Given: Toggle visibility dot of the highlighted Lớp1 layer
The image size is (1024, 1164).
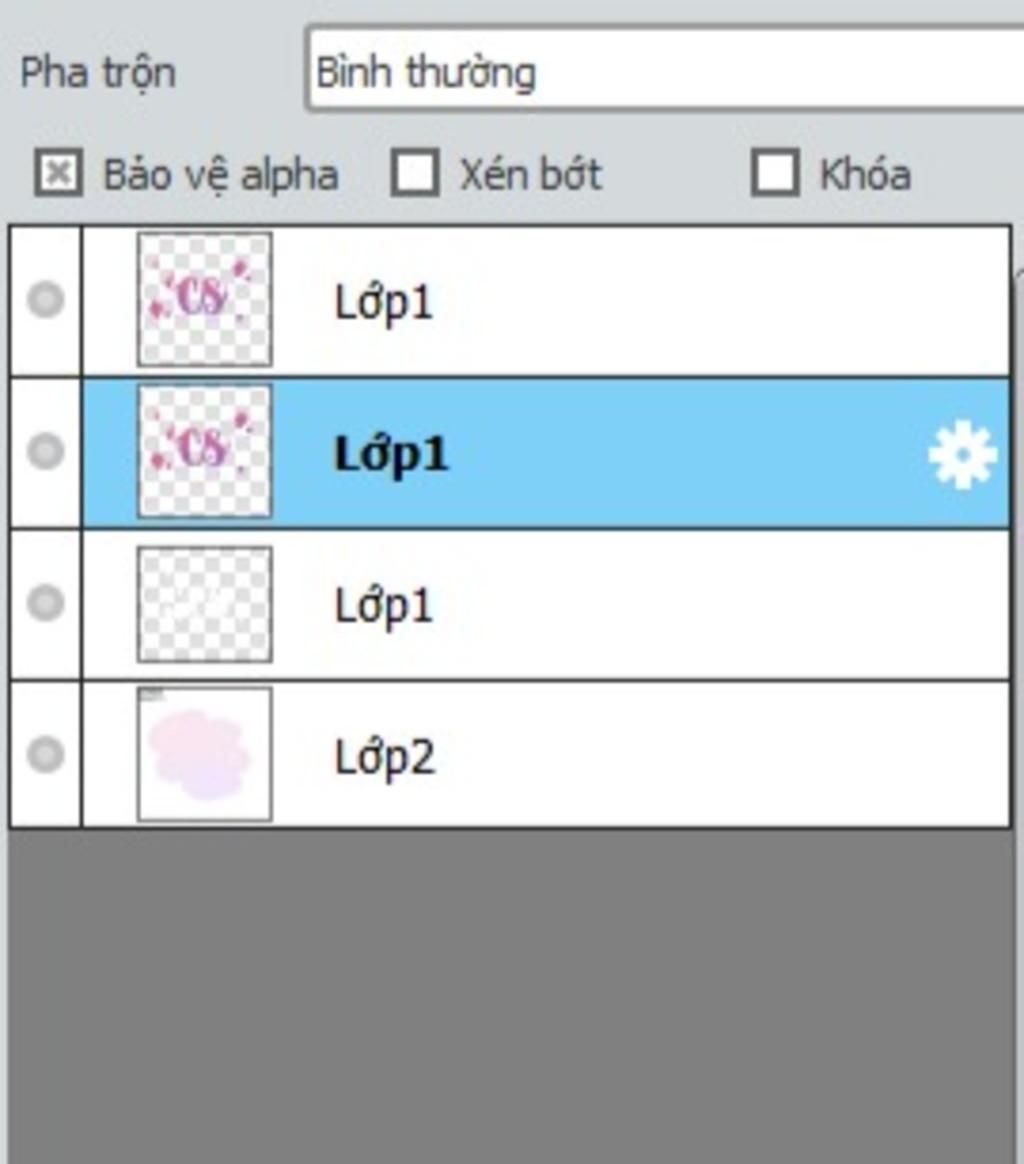Looking at the screenshot, I should point(45,451).
